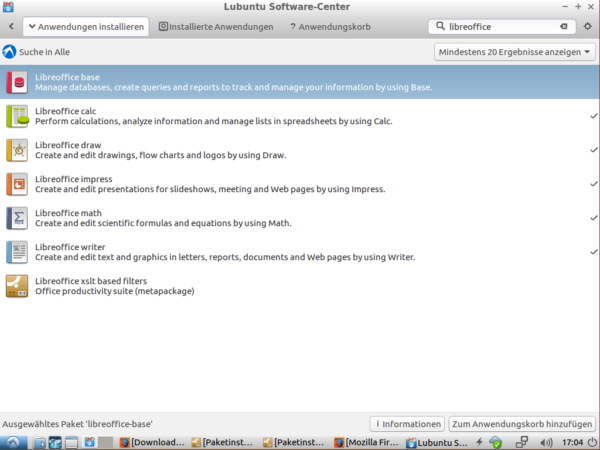The image size is (600, 450).
Task: Click the Libreoffice math sigma icon
Action: (17, 218)
